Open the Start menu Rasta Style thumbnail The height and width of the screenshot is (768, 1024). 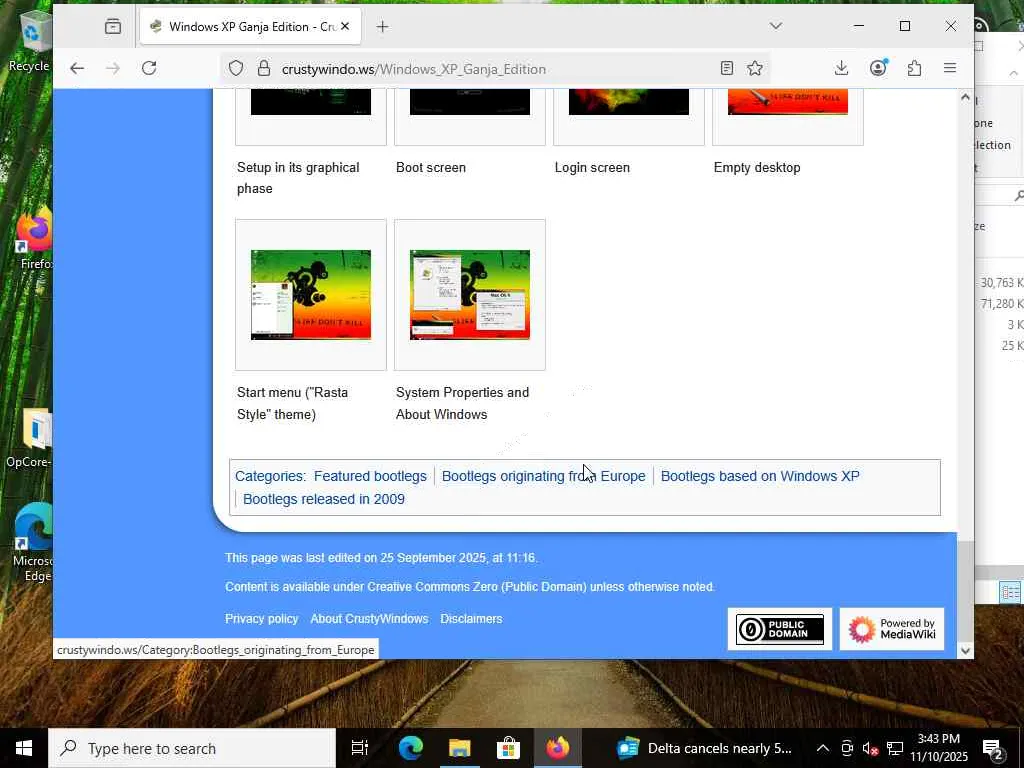pyautogui.click(x=311, y=295)
